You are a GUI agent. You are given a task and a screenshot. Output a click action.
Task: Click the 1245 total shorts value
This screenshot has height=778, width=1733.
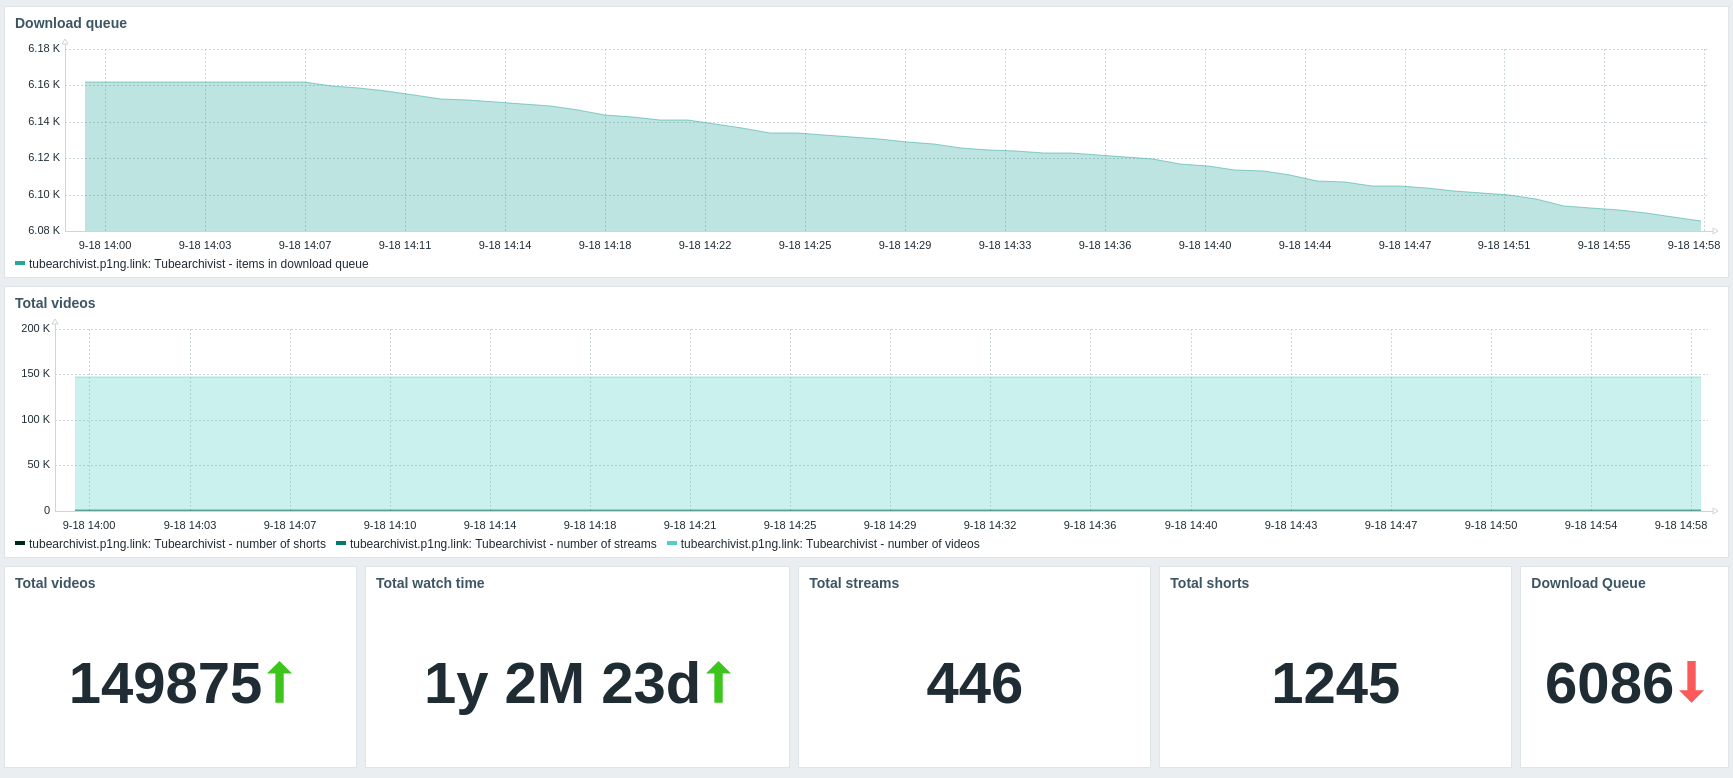pos(1335,684)
